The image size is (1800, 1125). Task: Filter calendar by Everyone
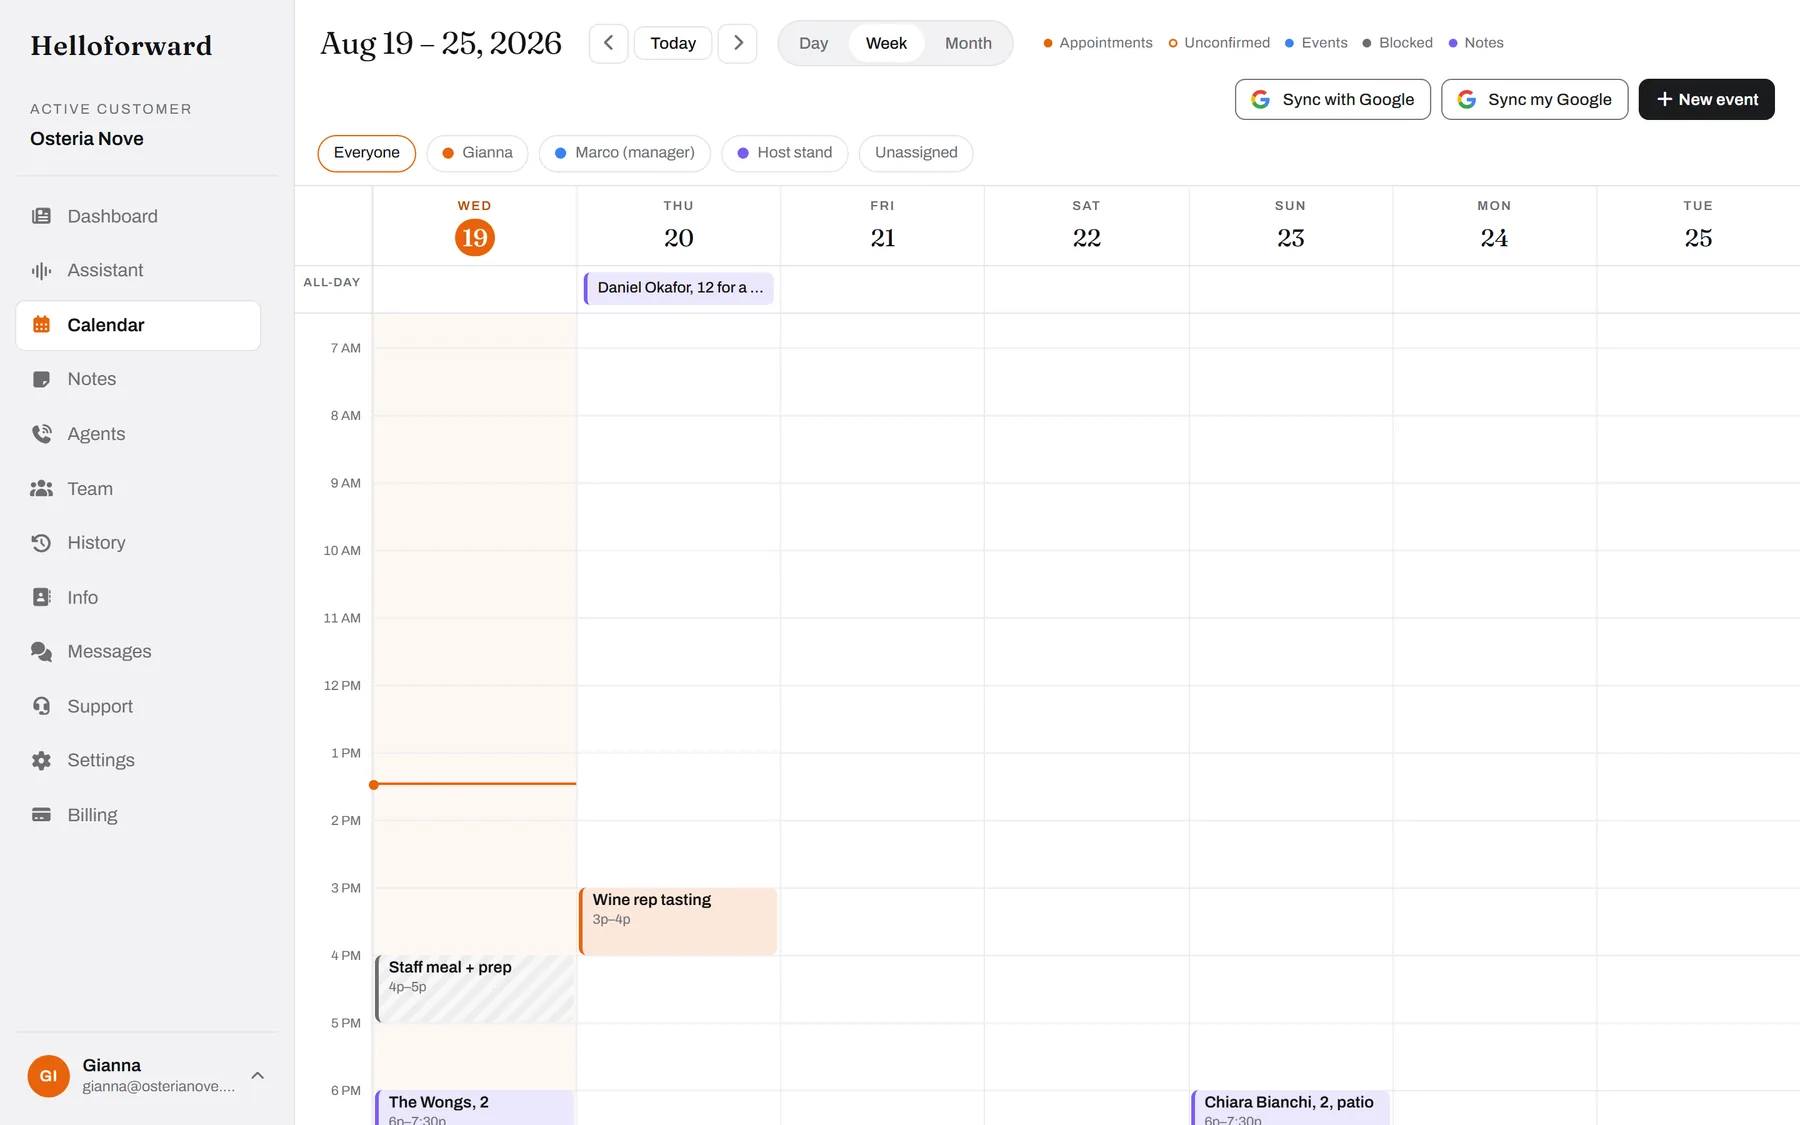366,153
